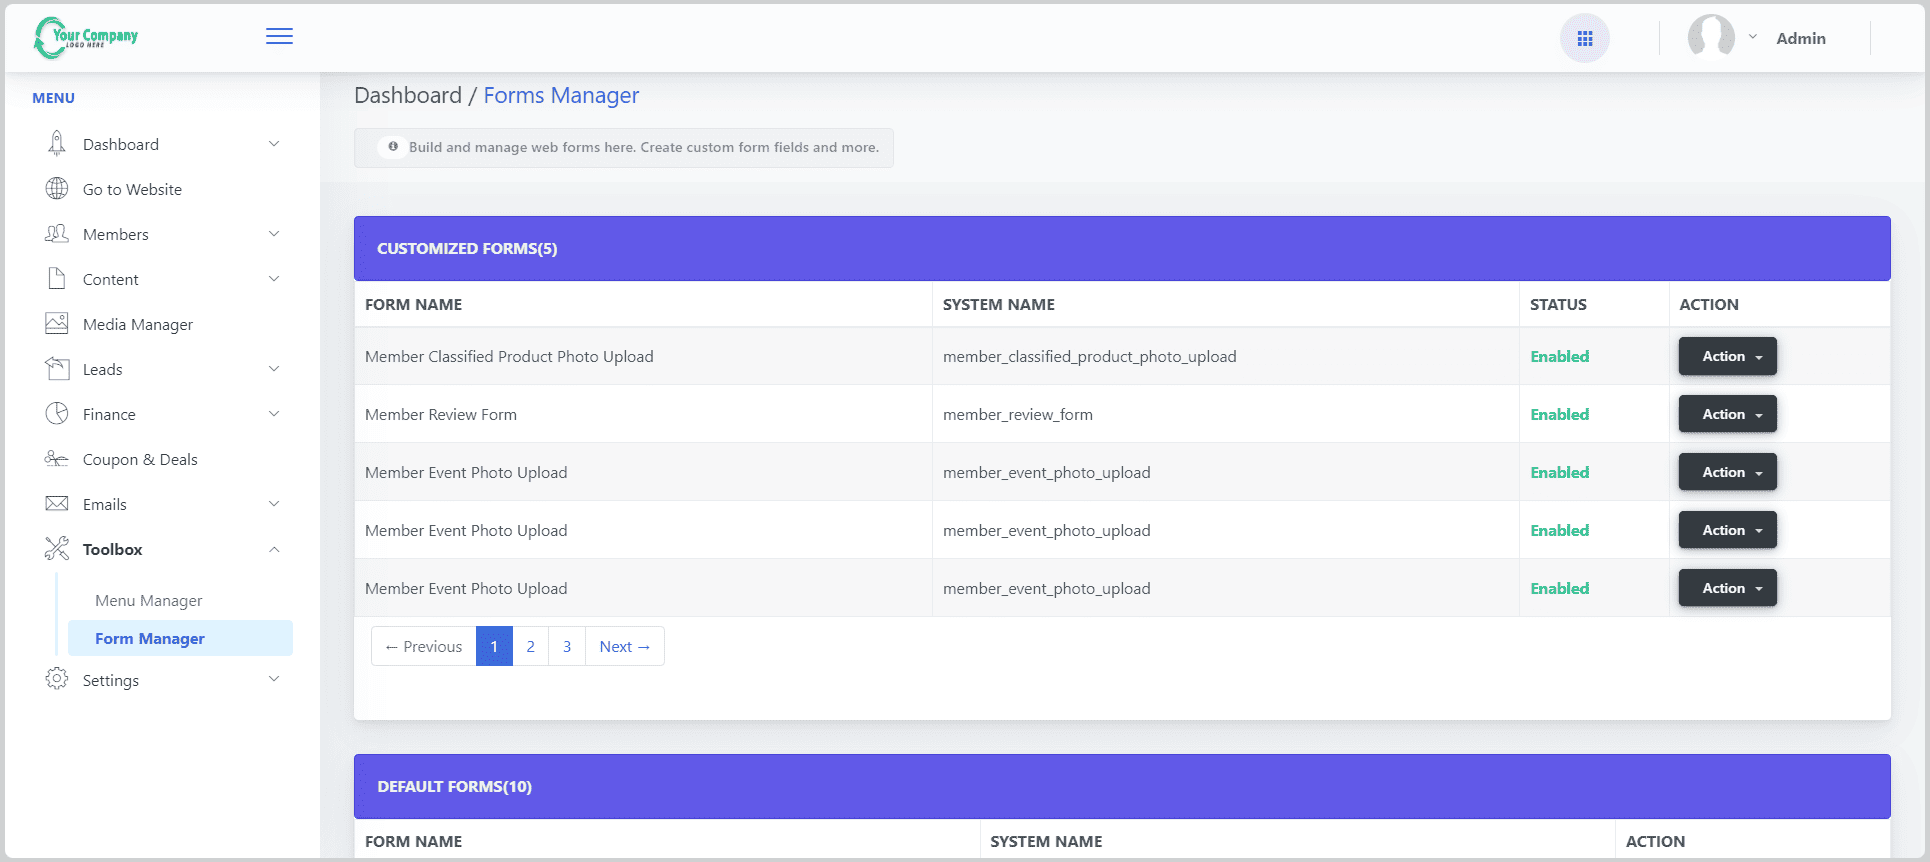Click the Next pagination button

tap(624, 646)
